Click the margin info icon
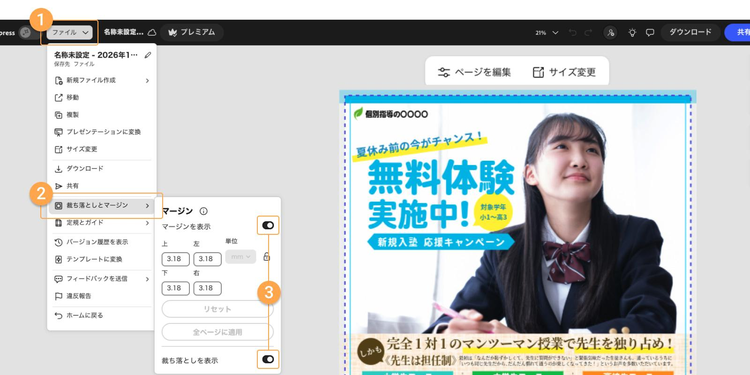 [x=203, y=211]
